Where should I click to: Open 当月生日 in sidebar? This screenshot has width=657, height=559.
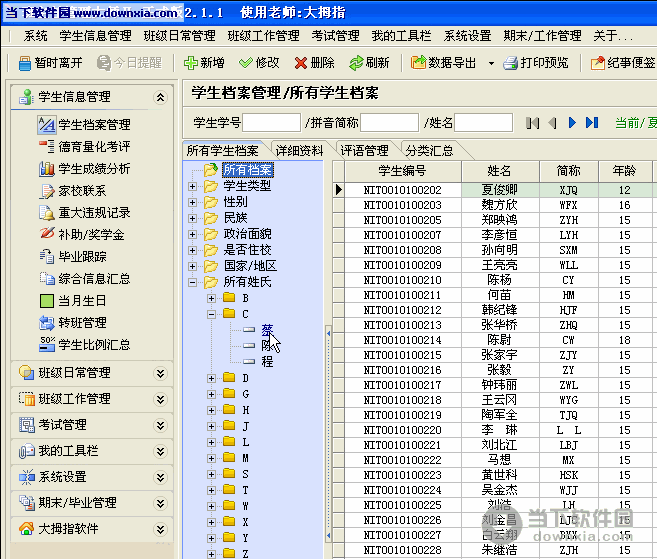(x=47, y=301)
